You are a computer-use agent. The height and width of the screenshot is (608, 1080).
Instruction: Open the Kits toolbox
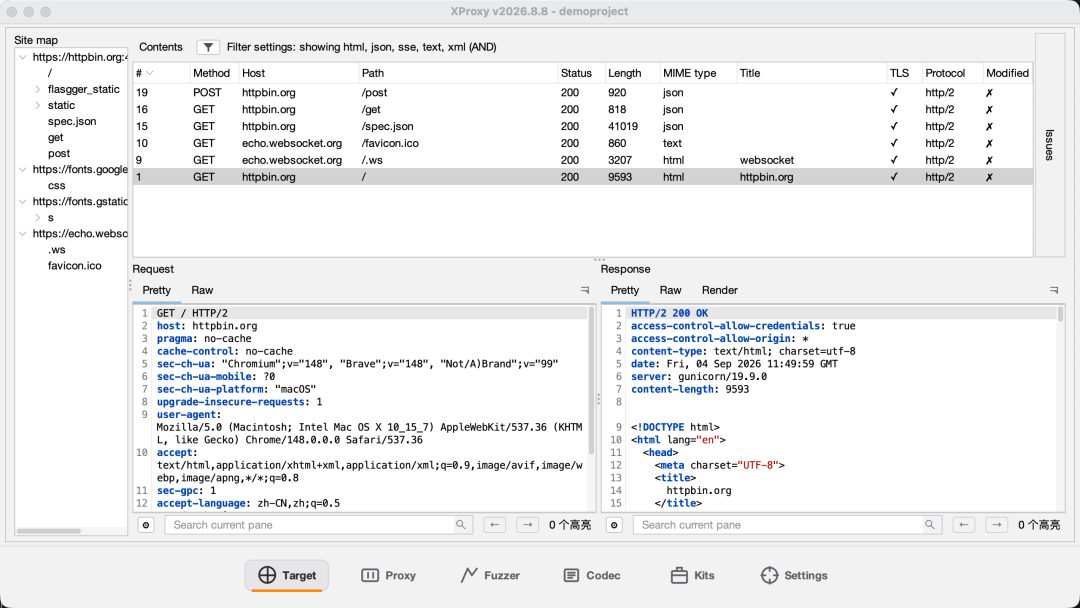pyautogui.click(x=693, y=575)
